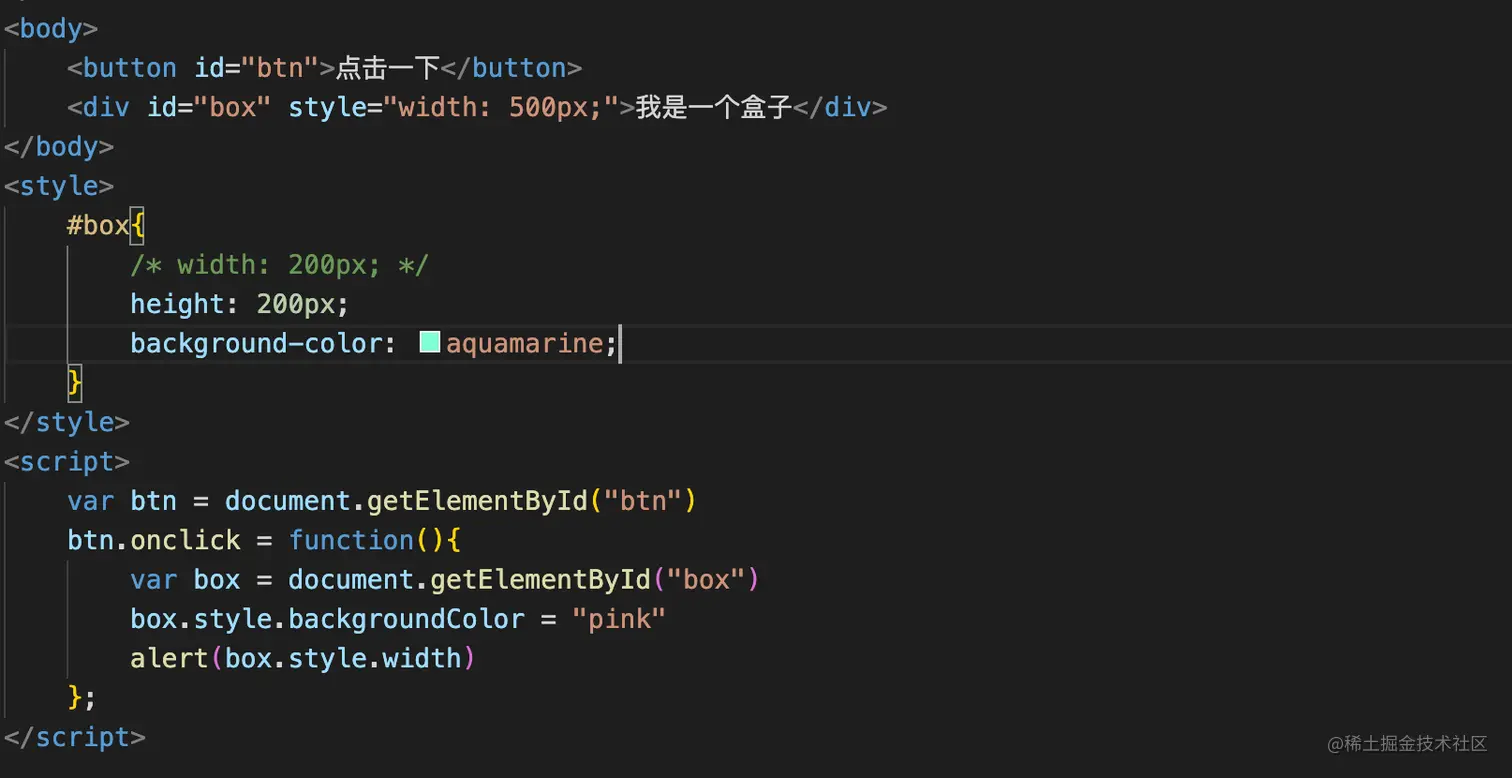This screenshot has height=778, width=1512.
Task: Click the opening style tag
Action: tap(59, 186)
